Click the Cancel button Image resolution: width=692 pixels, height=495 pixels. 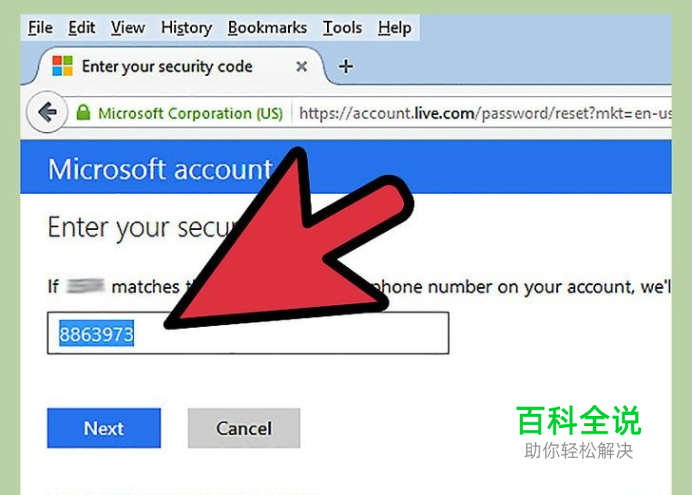(244, 428)
